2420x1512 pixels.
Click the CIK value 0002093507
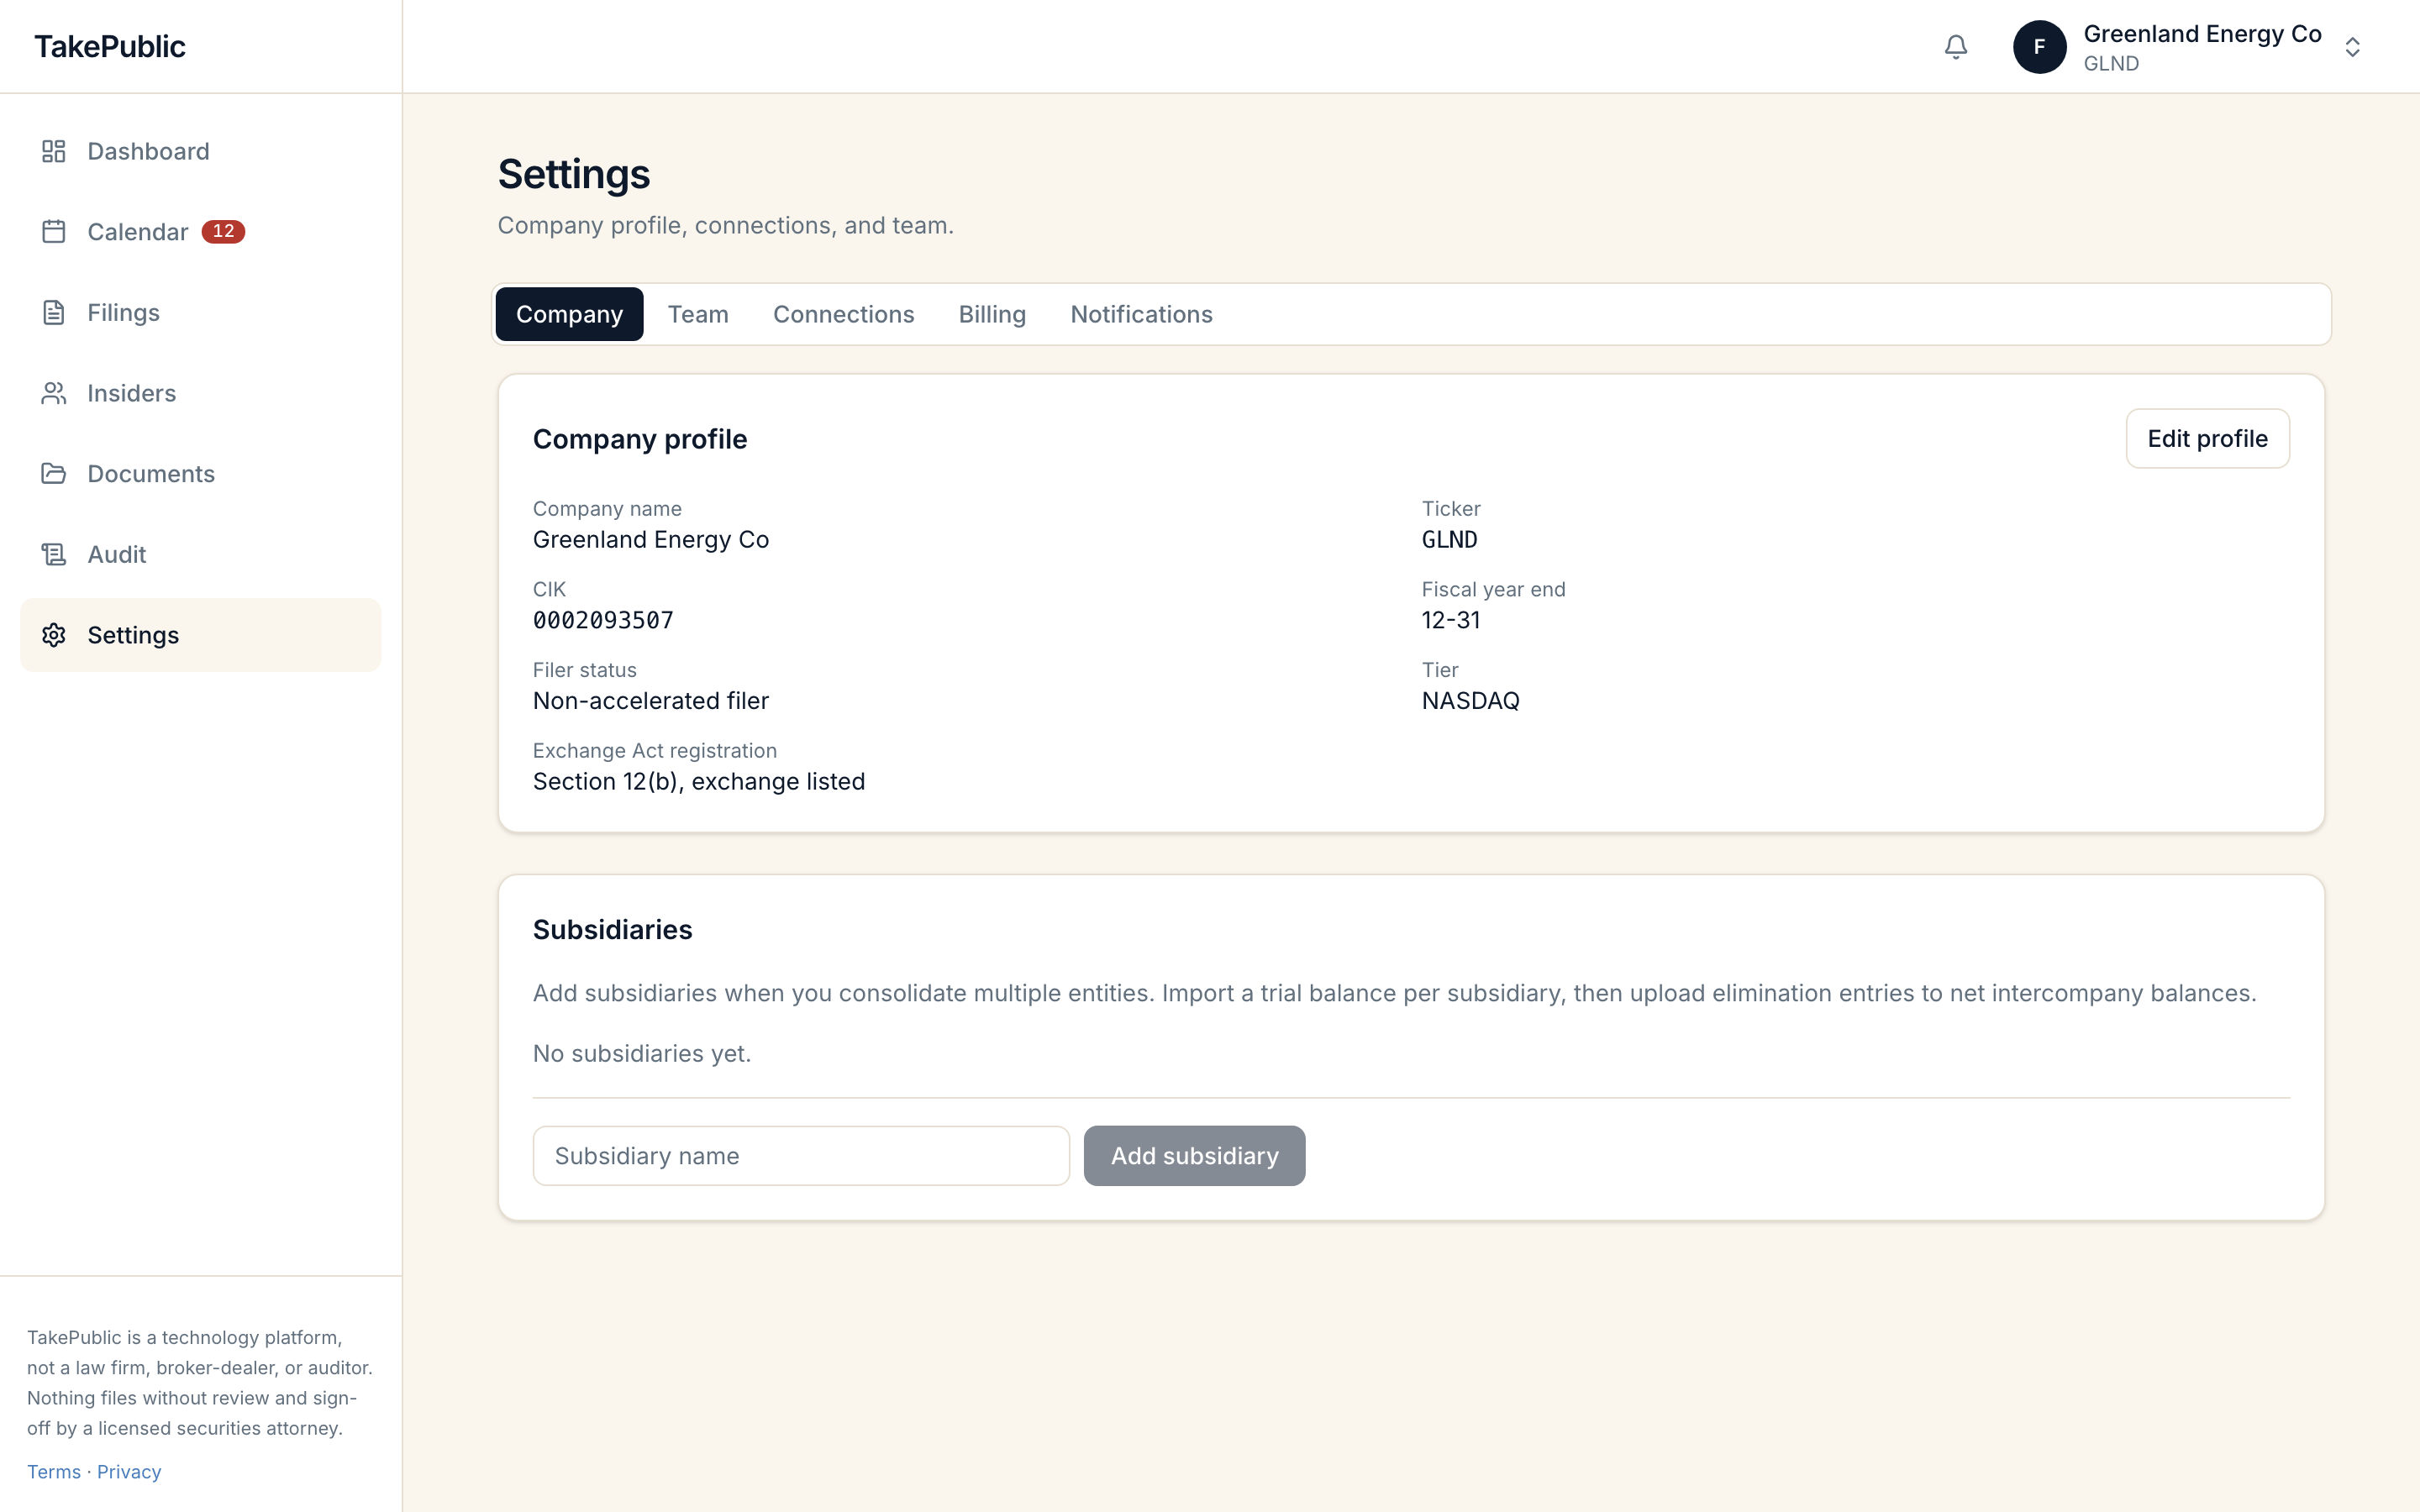pyautogui.click(x=603, y=620)
